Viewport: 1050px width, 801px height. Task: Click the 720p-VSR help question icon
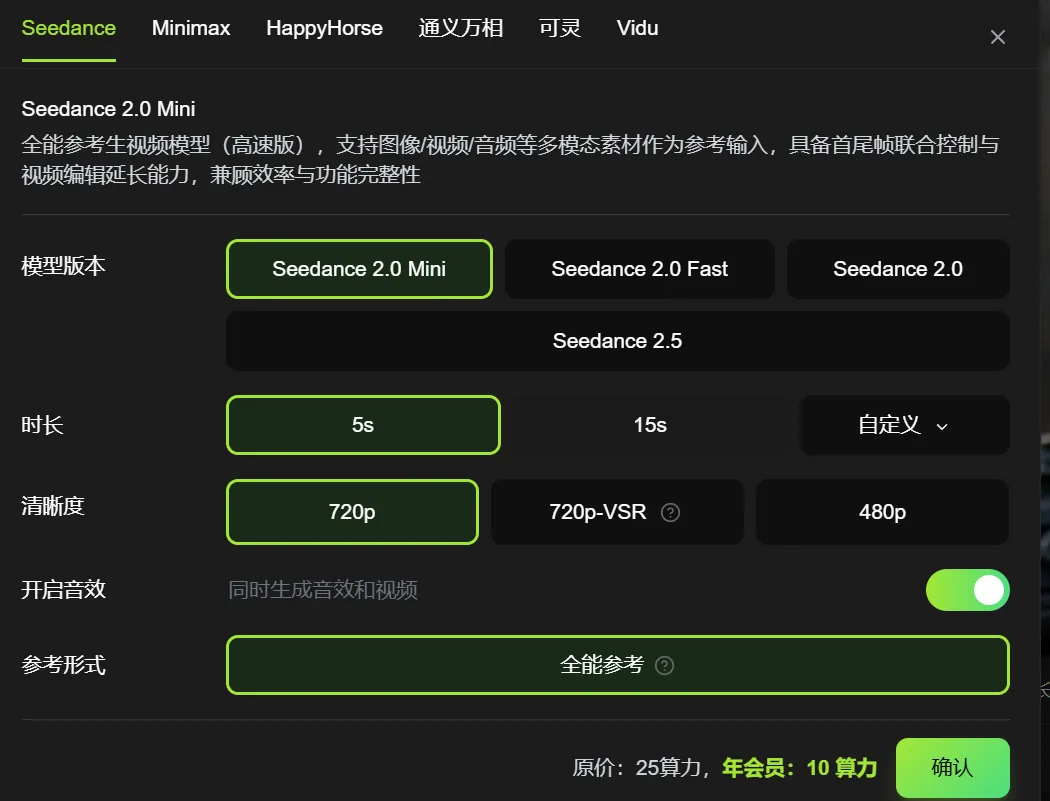(x=670, y=513)
